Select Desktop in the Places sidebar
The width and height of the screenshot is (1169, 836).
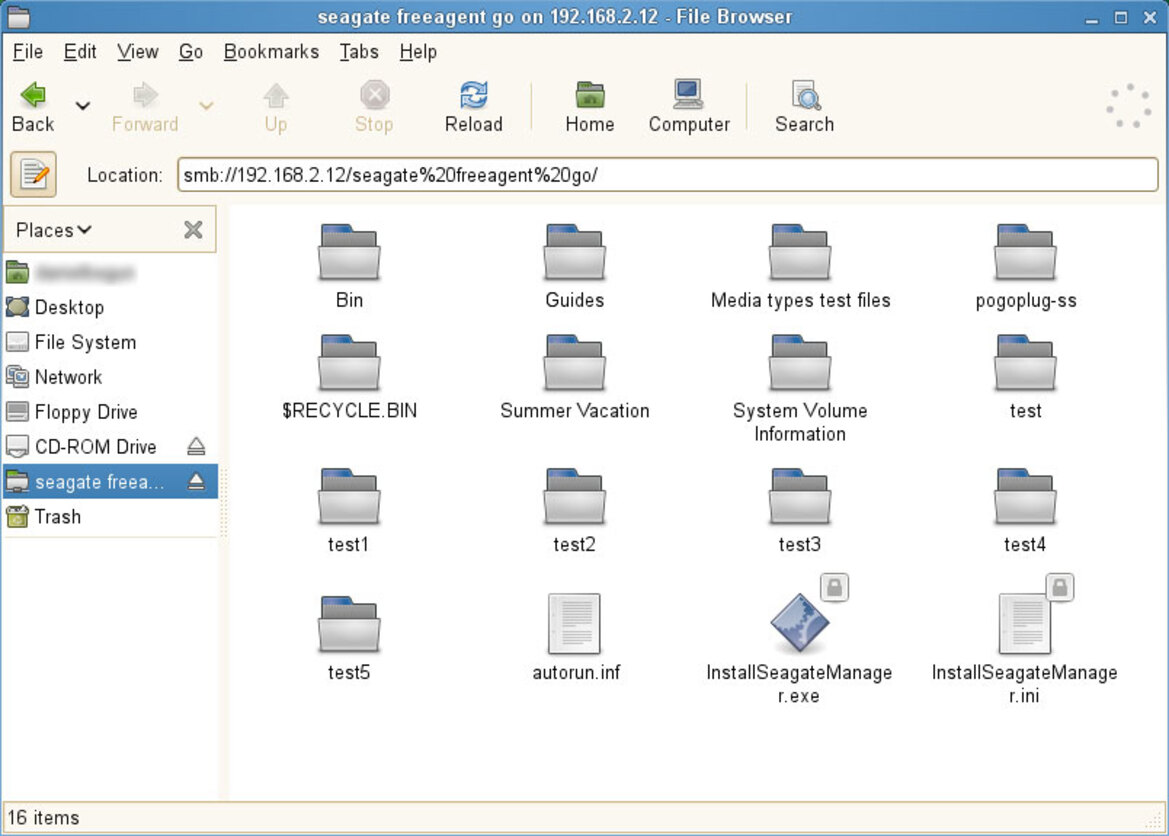(110, 307)
